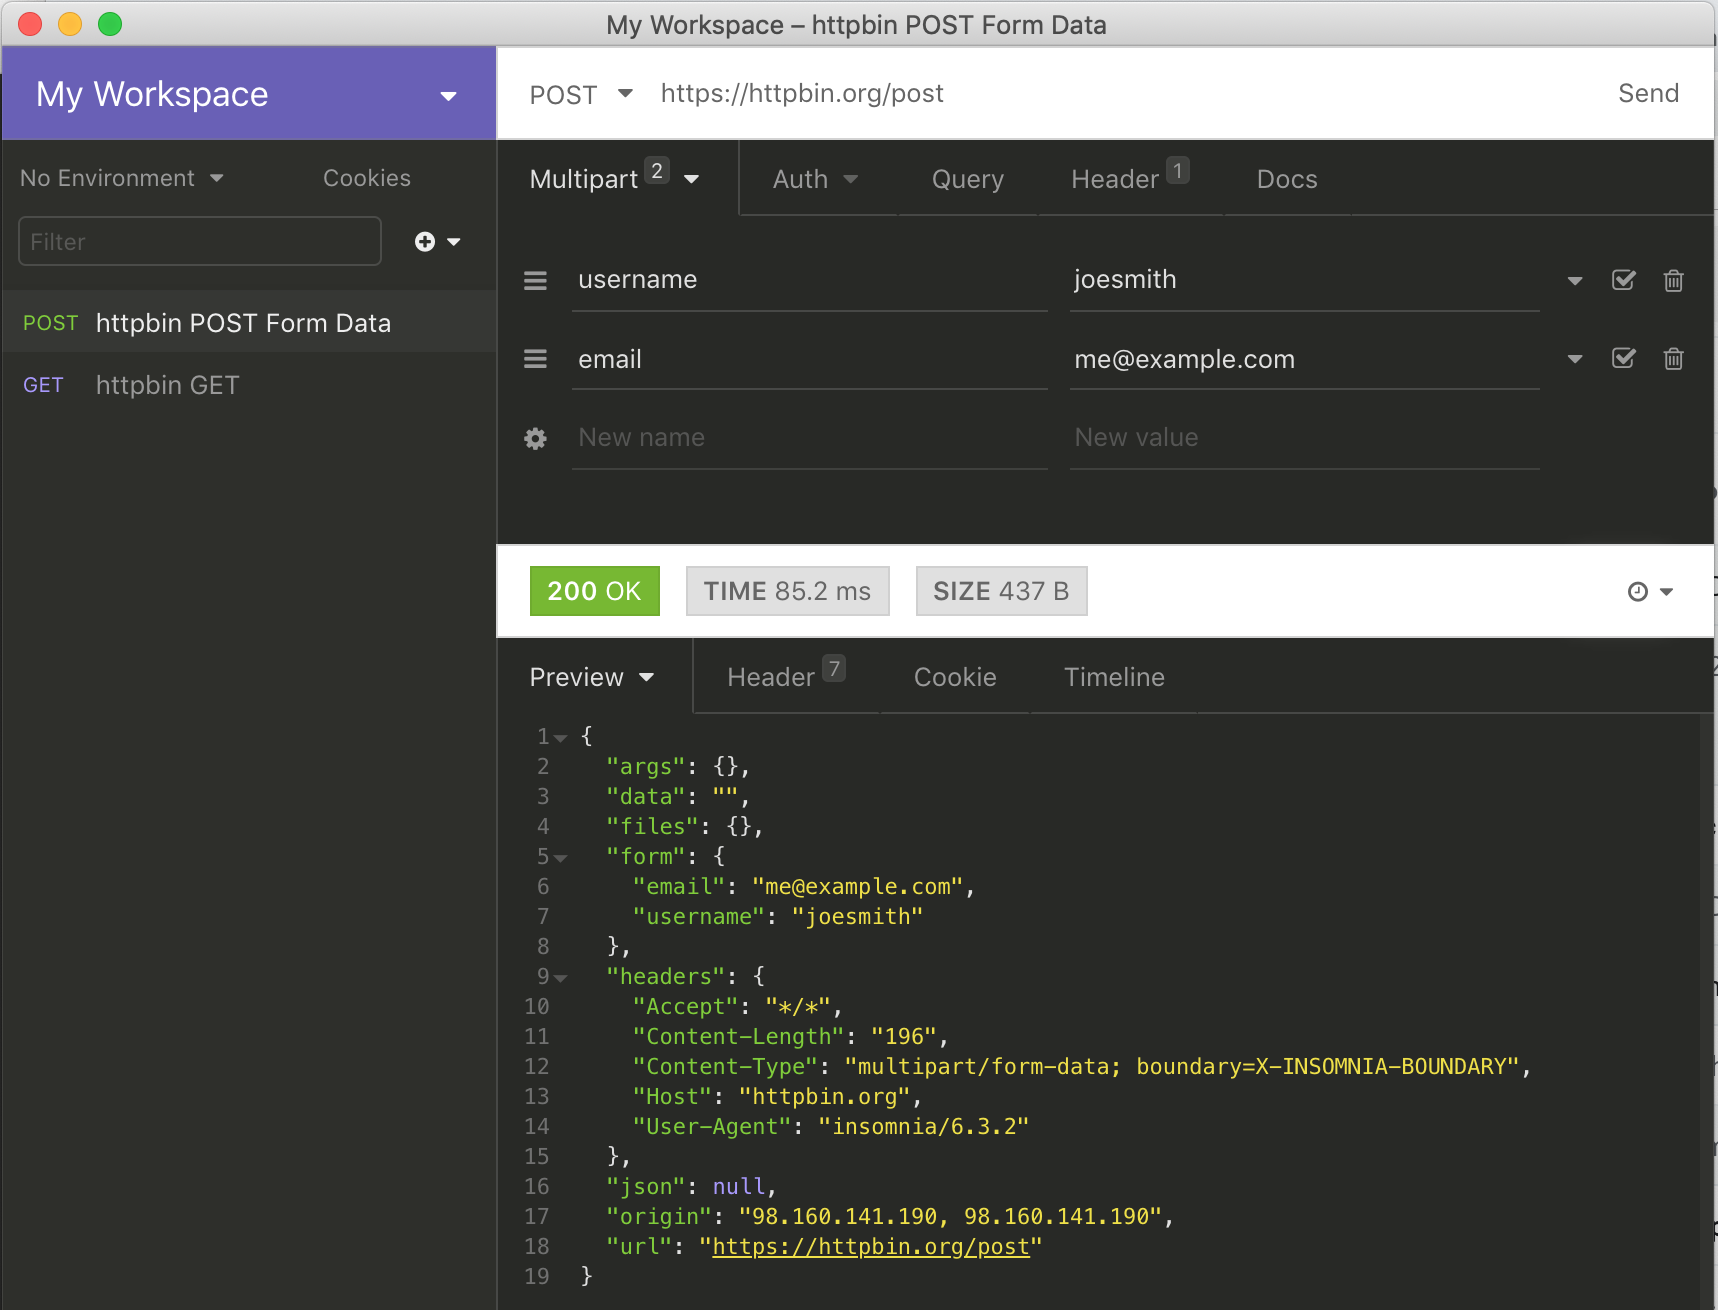Open the gear options beside New name
1718x1310 pixels.
click(x=535, y=439)
